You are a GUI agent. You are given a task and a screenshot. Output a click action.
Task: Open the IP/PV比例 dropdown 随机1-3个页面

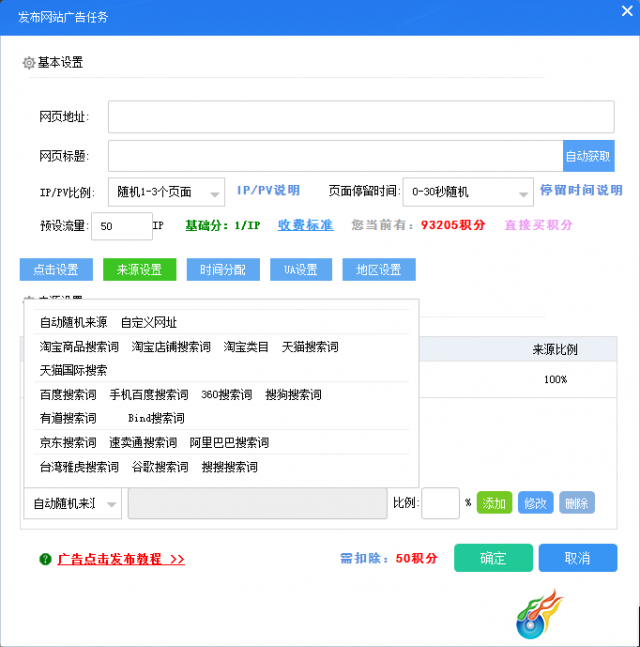[166, 192]
